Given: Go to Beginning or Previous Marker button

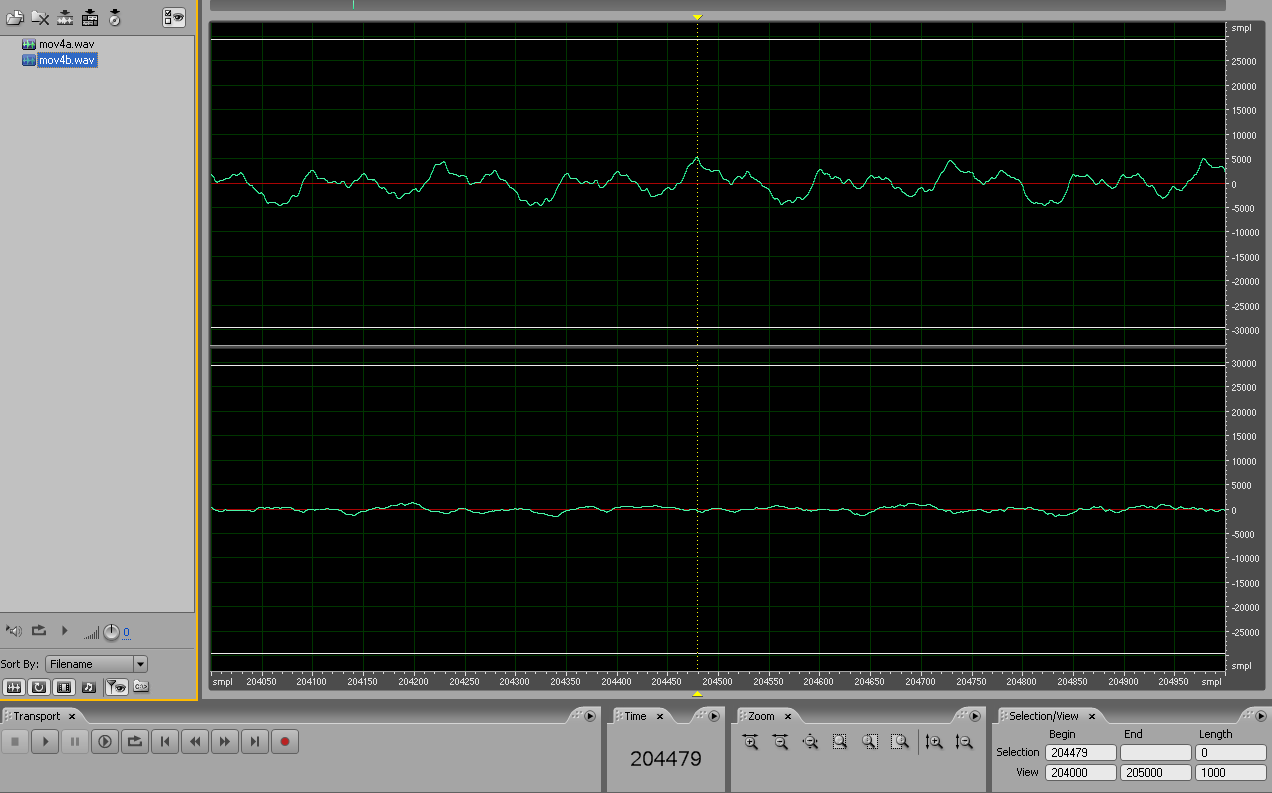Looking at the screenshot, I should (165, 741).
